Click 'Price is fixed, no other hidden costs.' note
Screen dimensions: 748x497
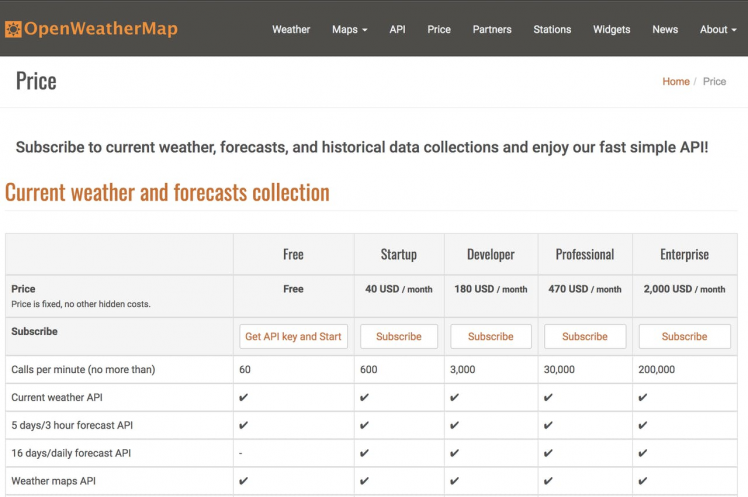[81, 304]
